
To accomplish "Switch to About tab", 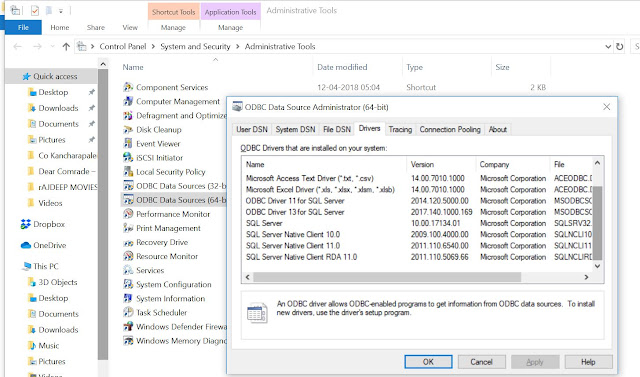I will [x=498, y=129].
